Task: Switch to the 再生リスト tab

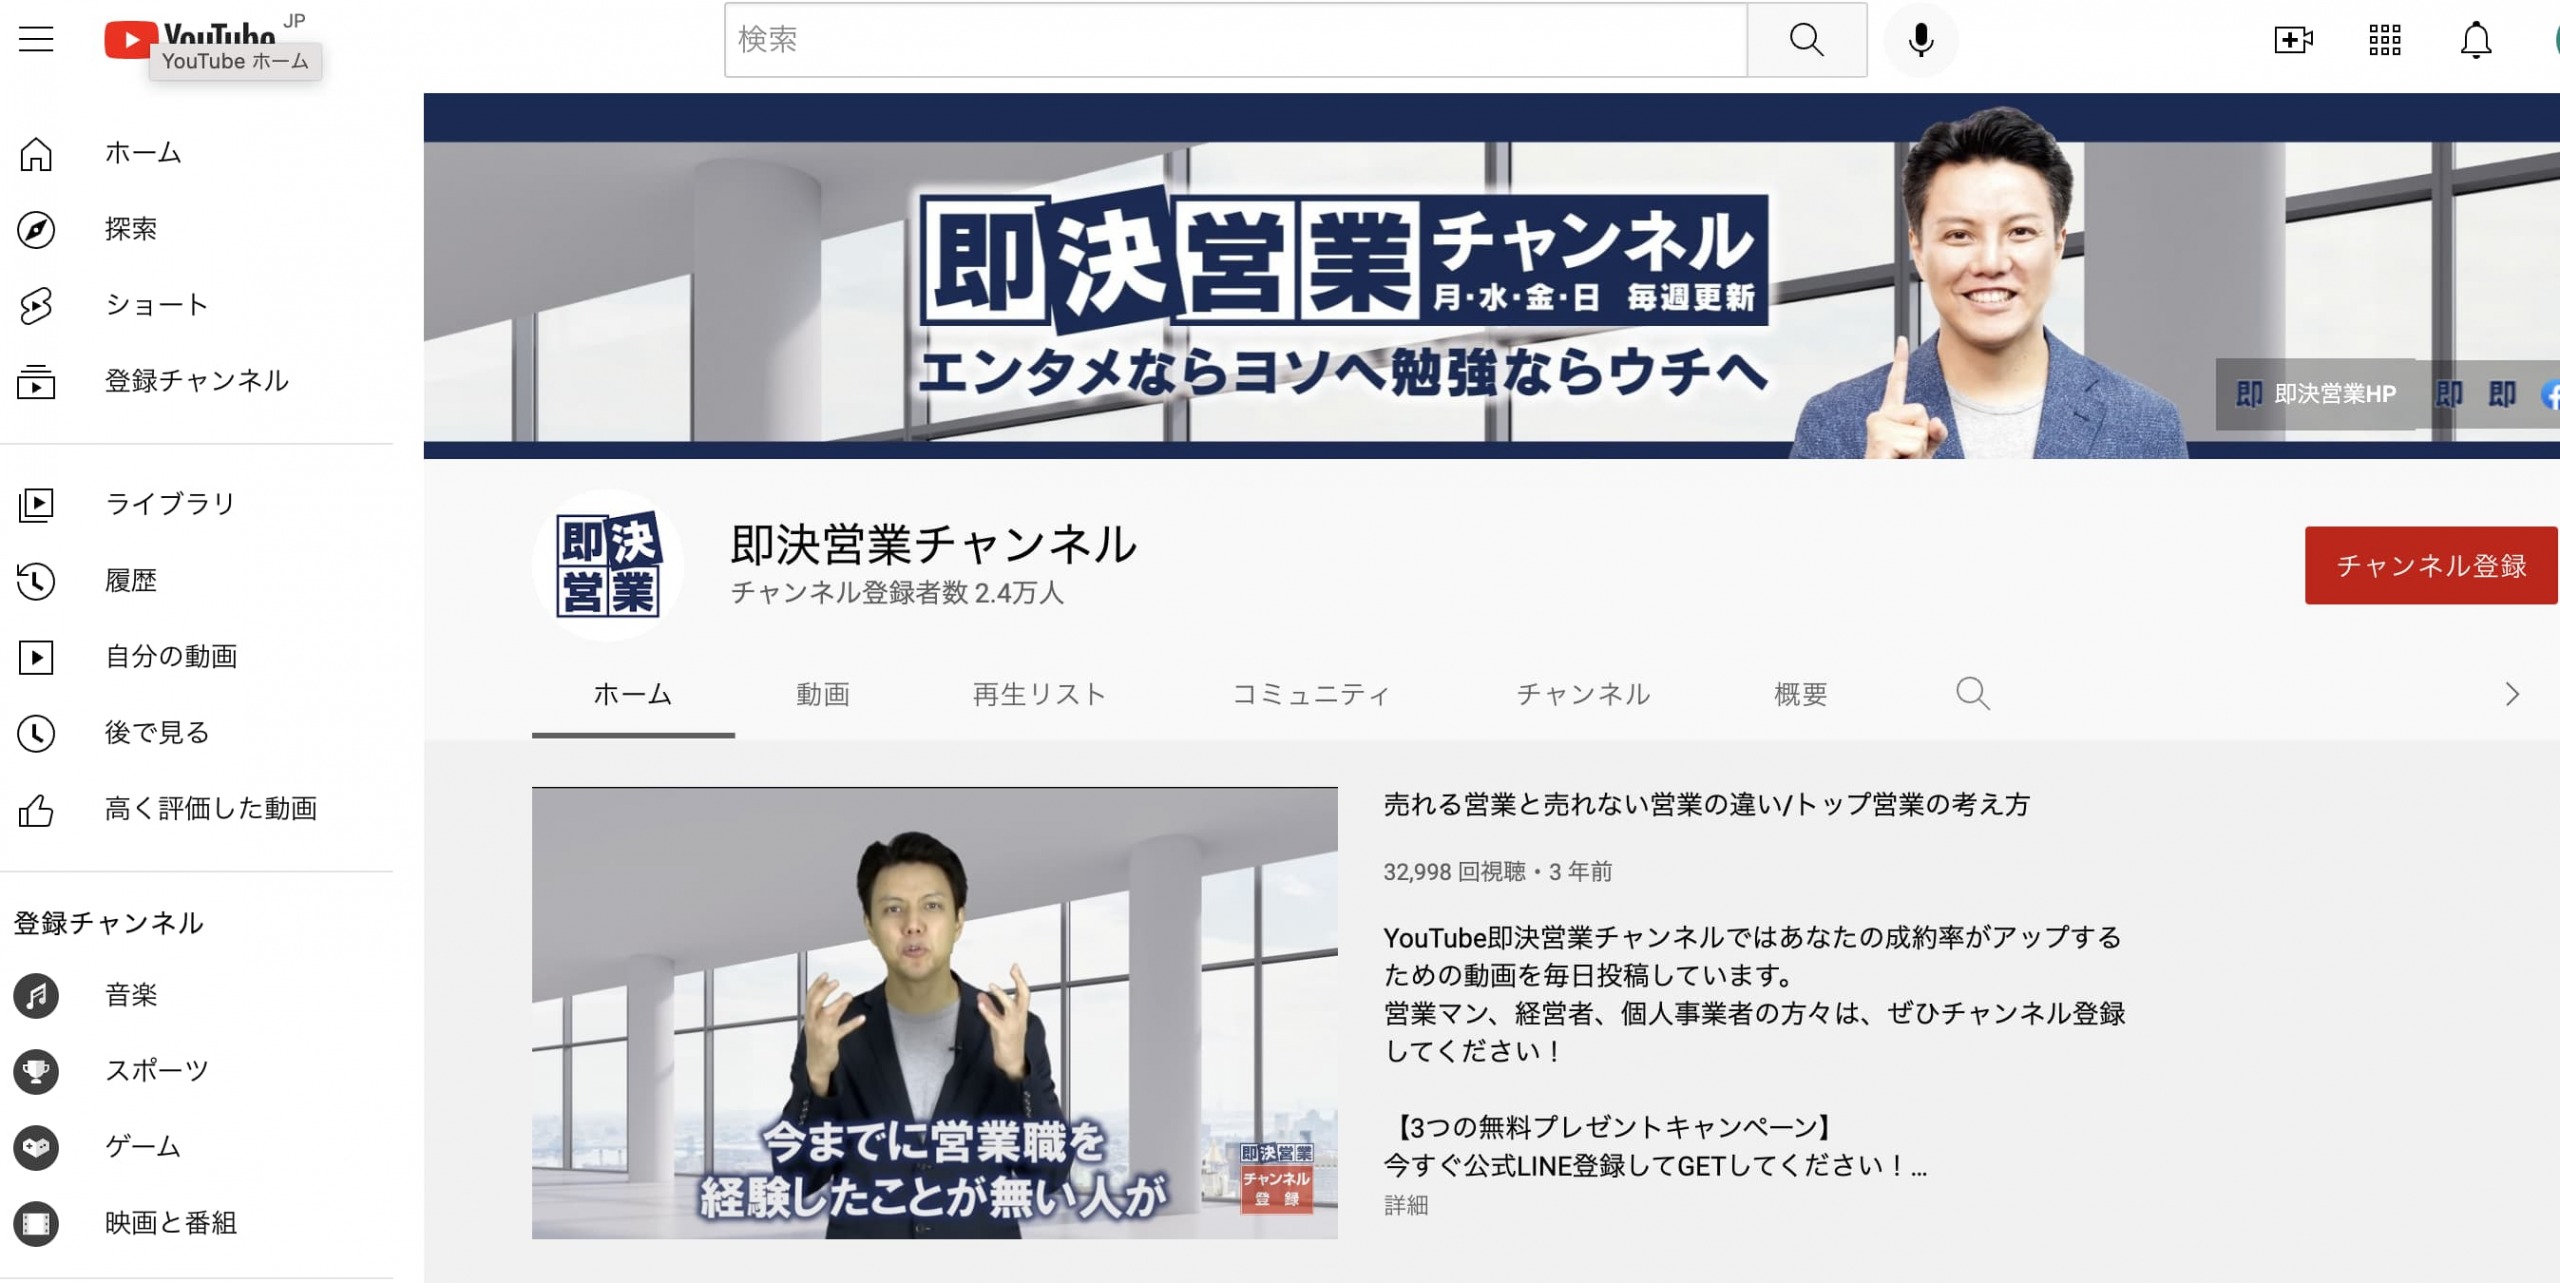Action: [1039, 694]
